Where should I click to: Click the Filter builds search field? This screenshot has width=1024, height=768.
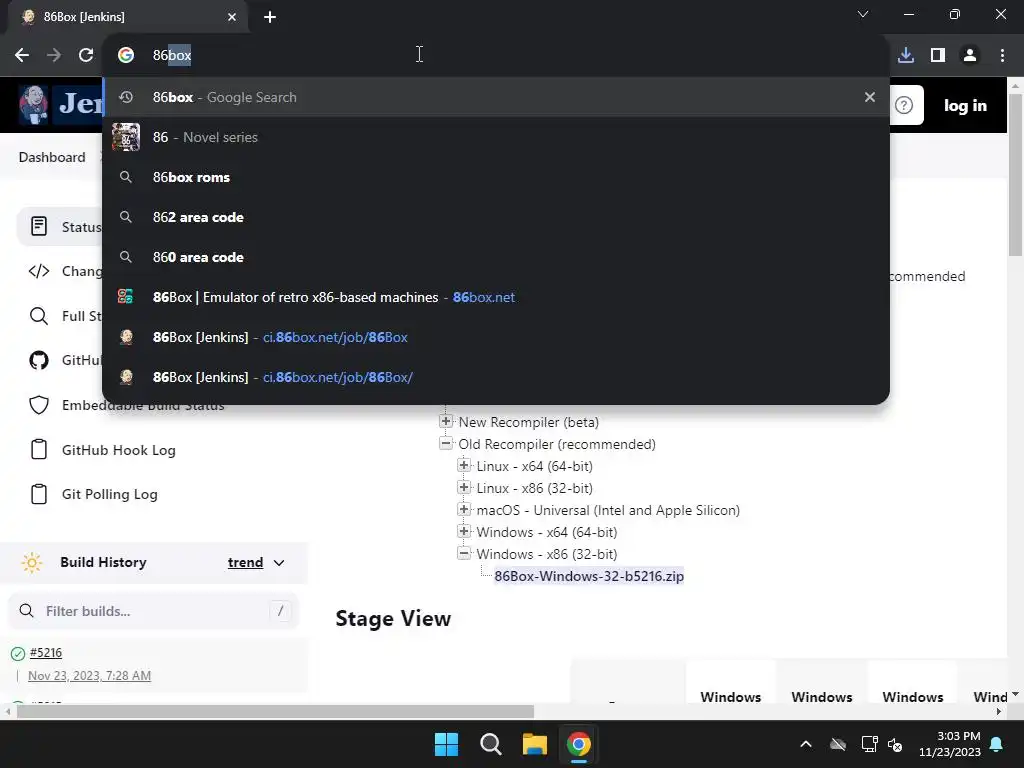coord(153,611)
